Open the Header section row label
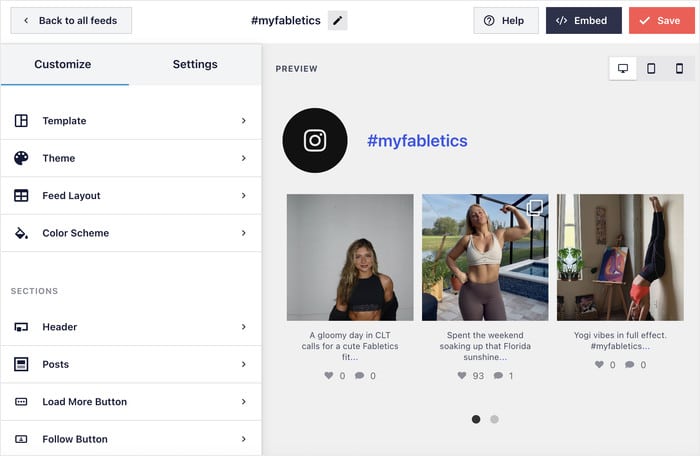Image resolution: width=700 pixels, height=456 pixels. click(60, 327)
